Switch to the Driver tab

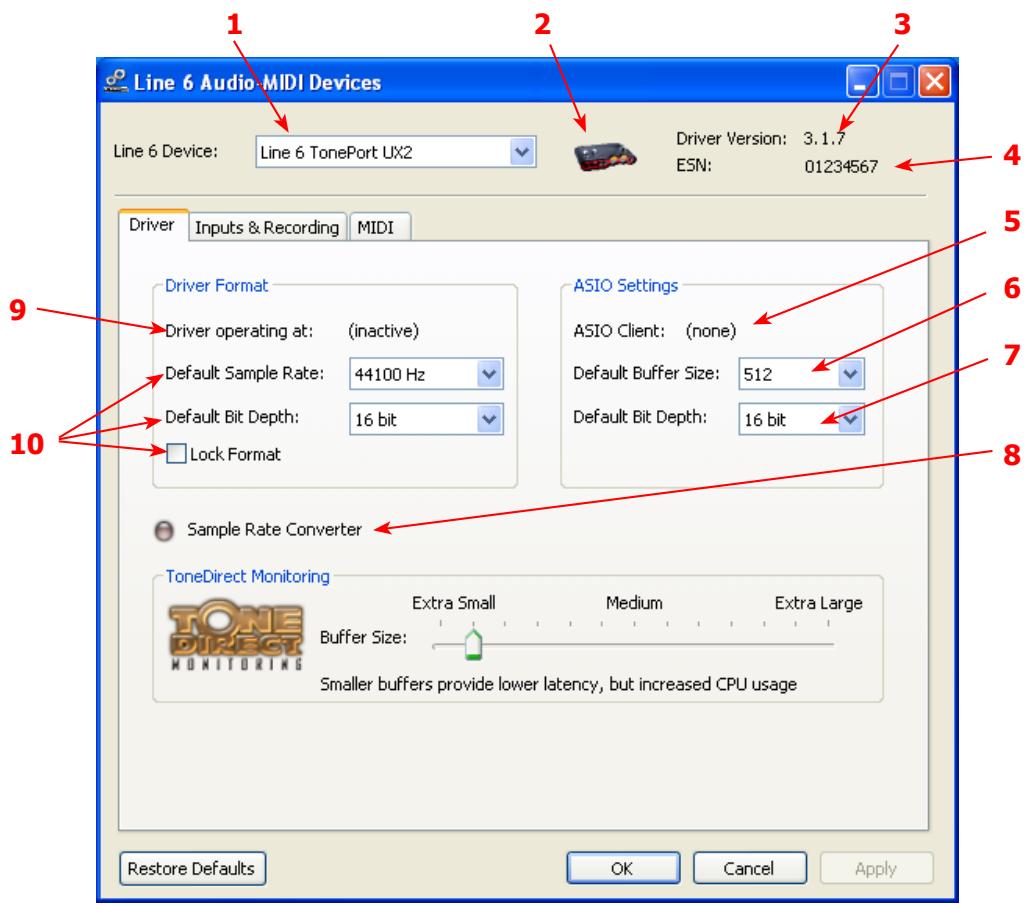pos(152,225)
